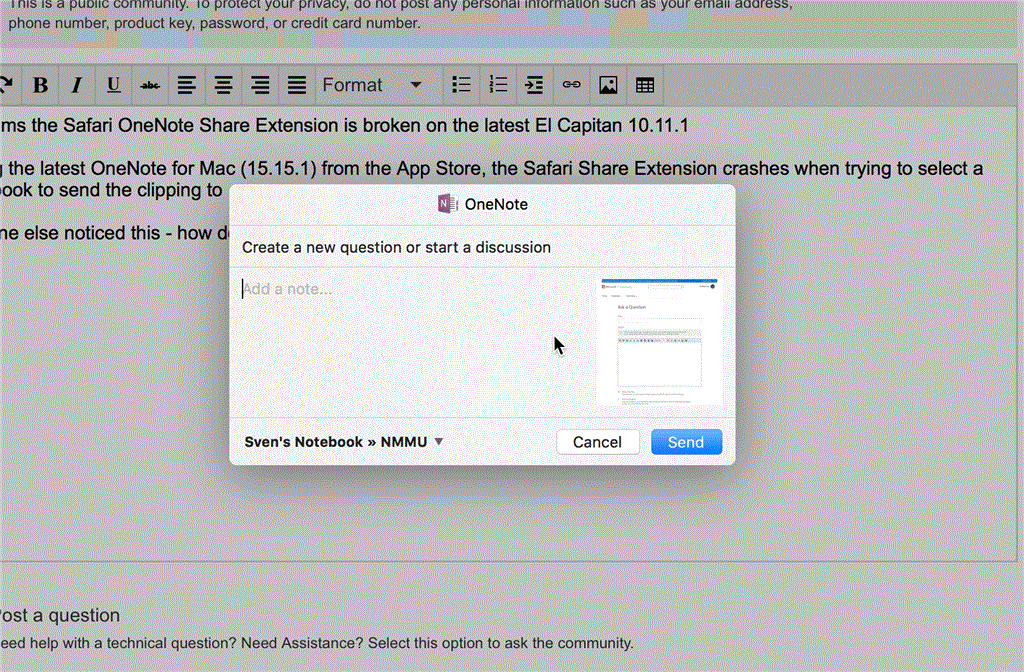The height and width of the screenshot is (672, 1024).
Task: Apply strikethrough formatting
Action: click(x=150, y=85)
